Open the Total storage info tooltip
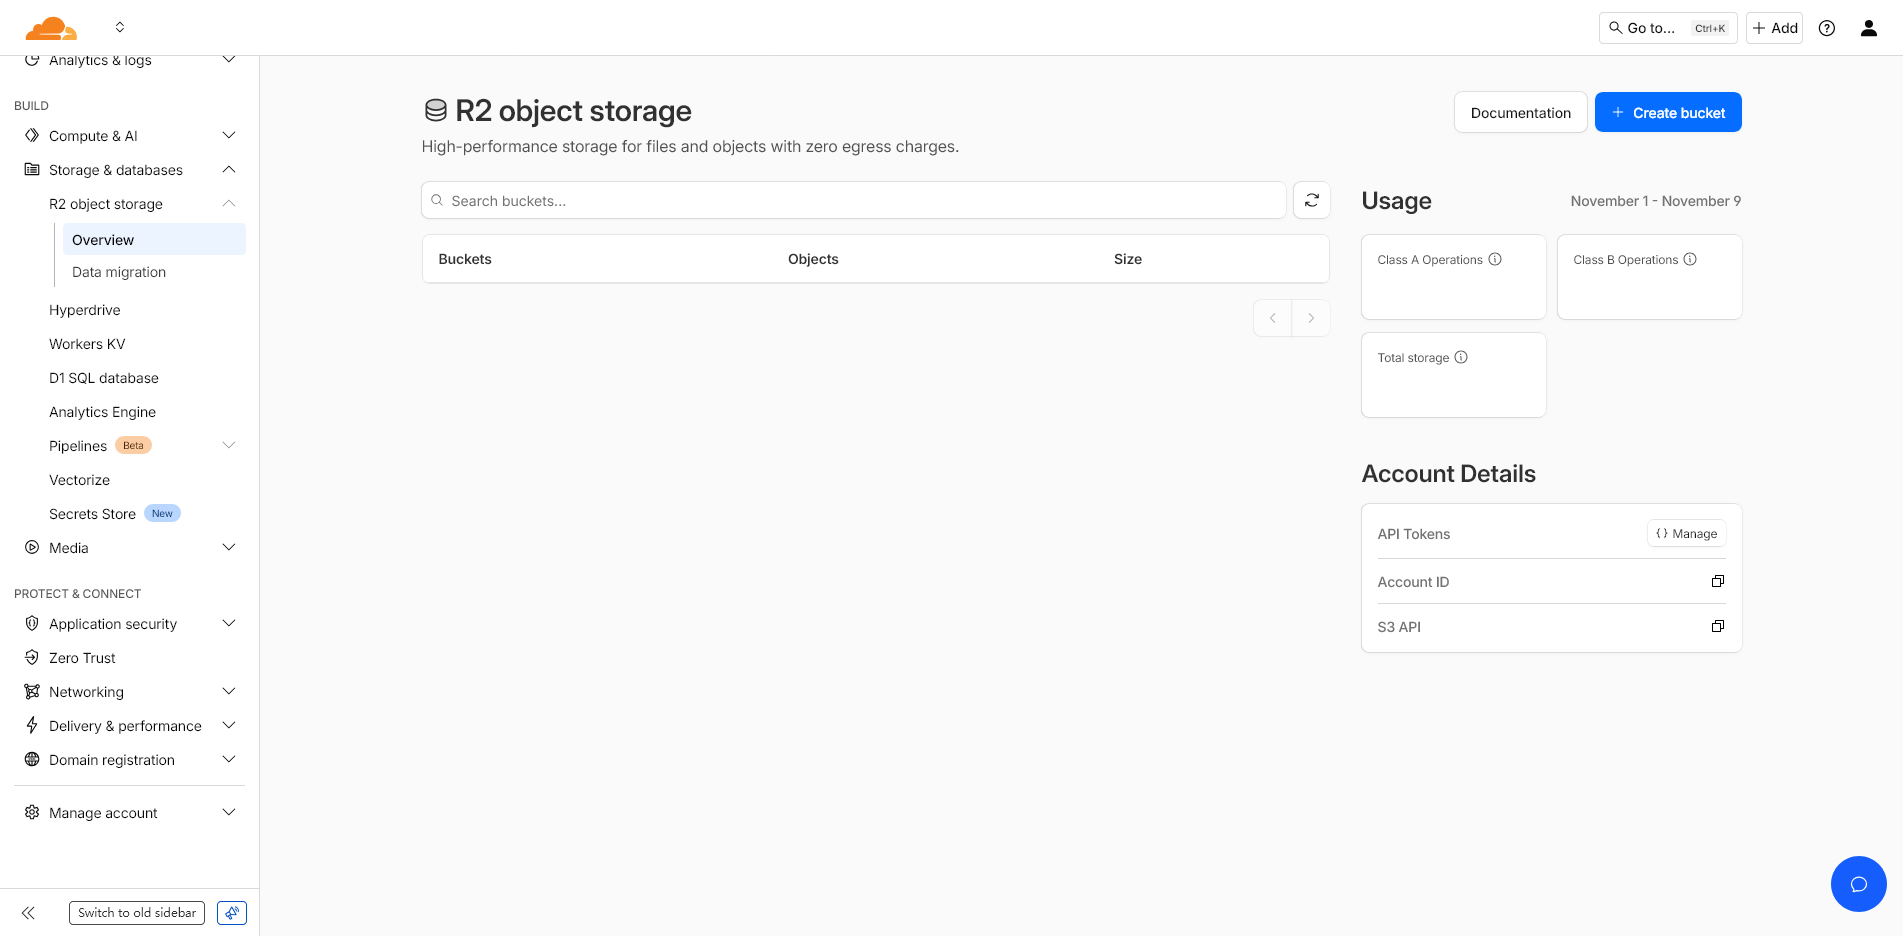The width and height of the screenshot is (1903, 936). point(1461,356)
